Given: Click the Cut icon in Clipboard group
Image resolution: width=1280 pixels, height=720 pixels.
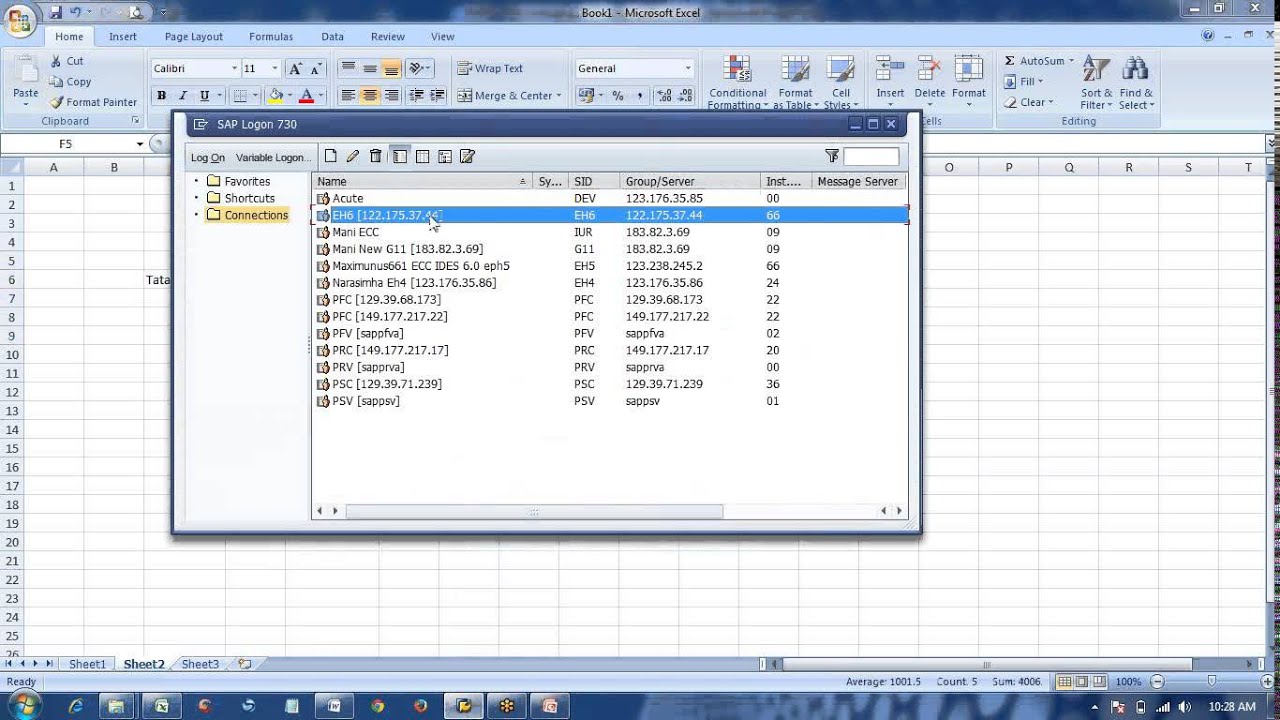Looking at the screenshot, I should pos(54,61).
